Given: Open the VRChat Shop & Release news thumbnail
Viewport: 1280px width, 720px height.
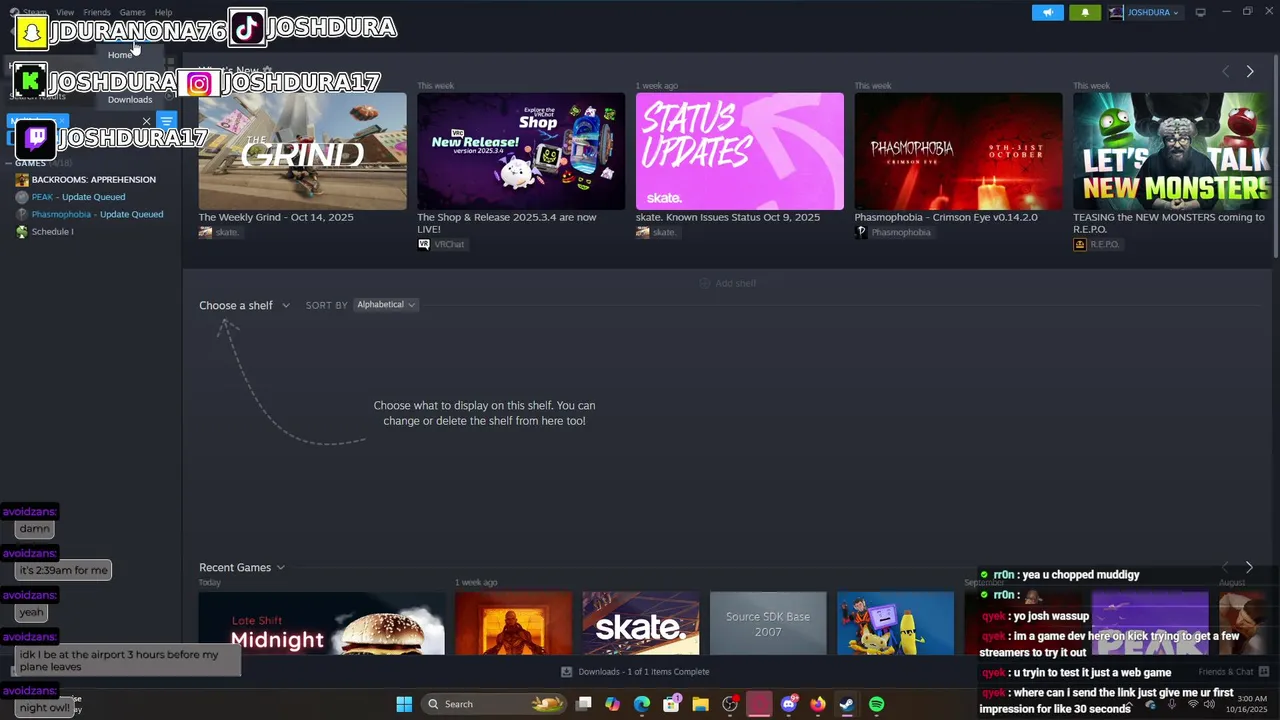Looking at the screenshot, I should point(521,151).
